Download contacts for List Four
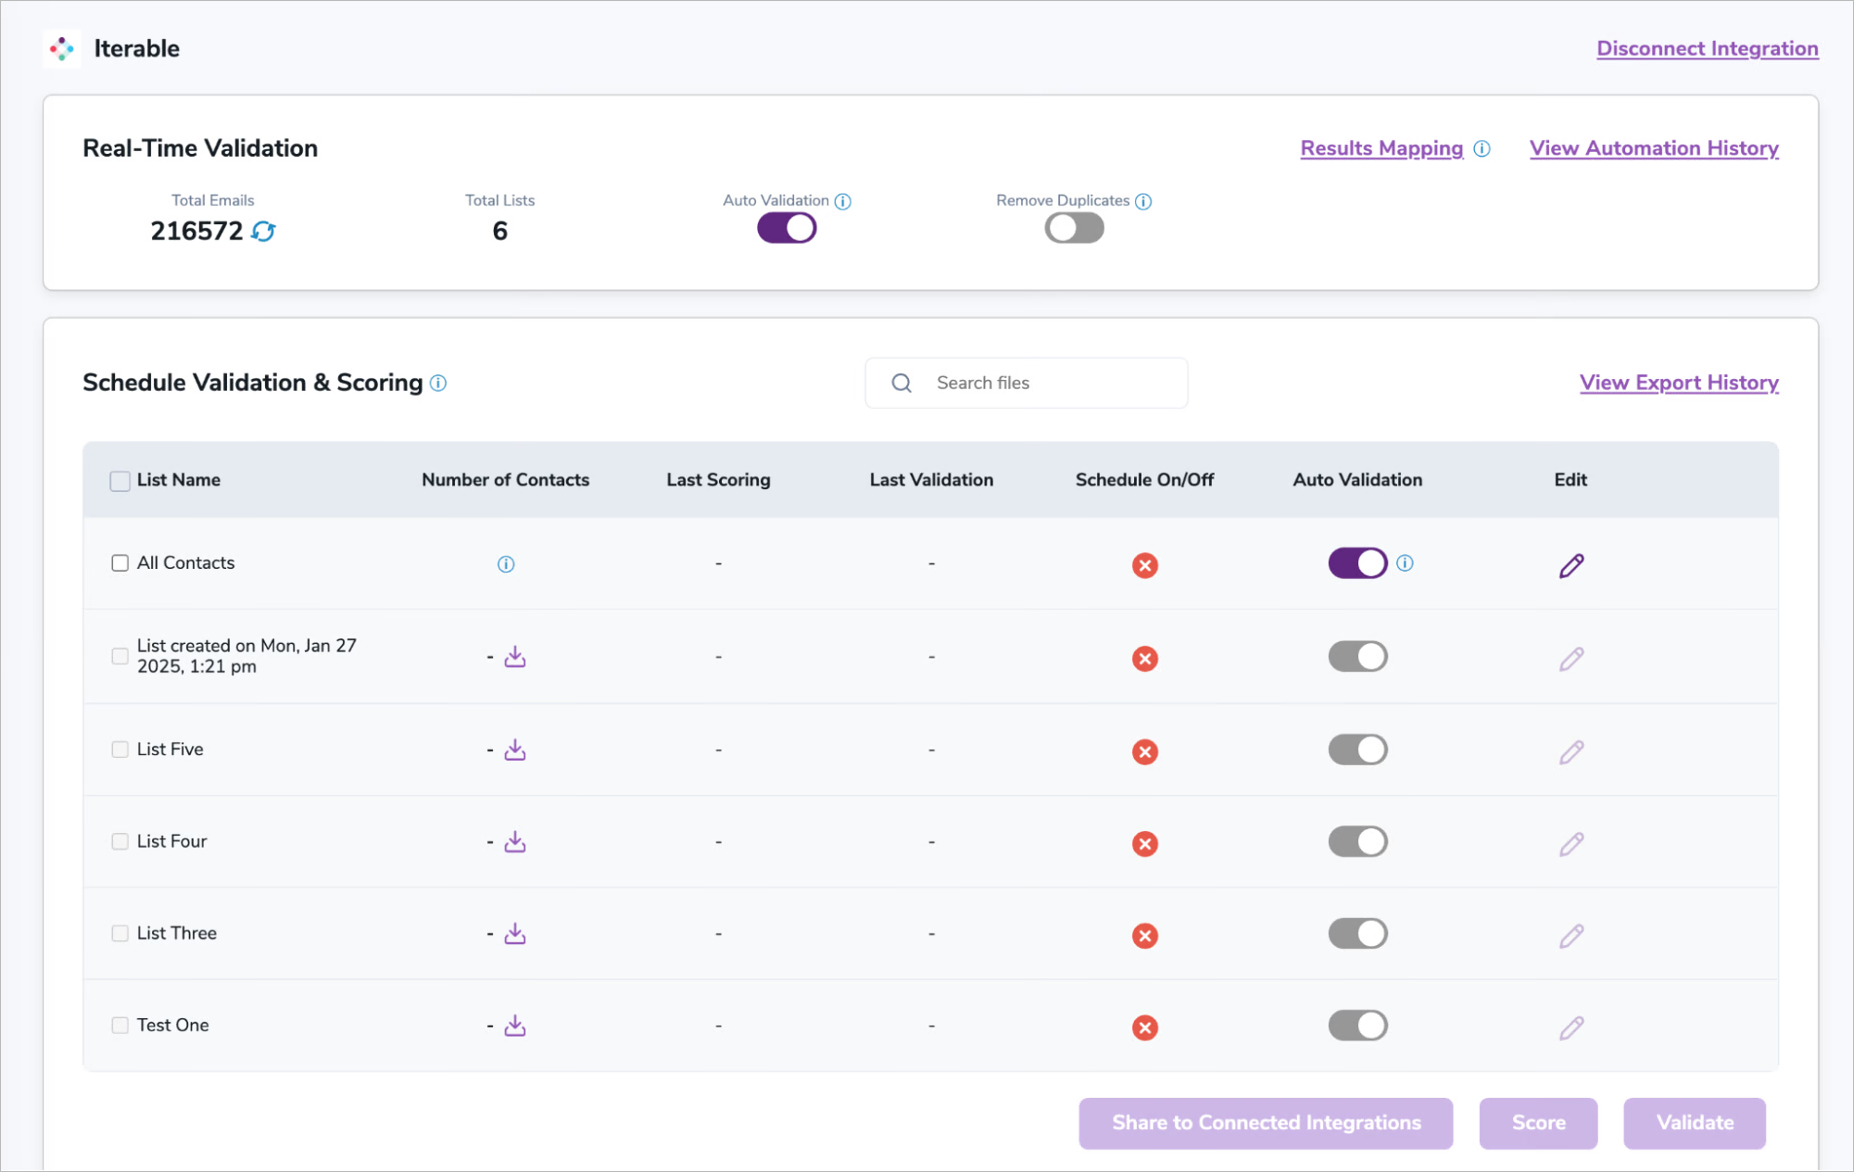This screenshot has height=1172, width=1854. coord(515,842)
